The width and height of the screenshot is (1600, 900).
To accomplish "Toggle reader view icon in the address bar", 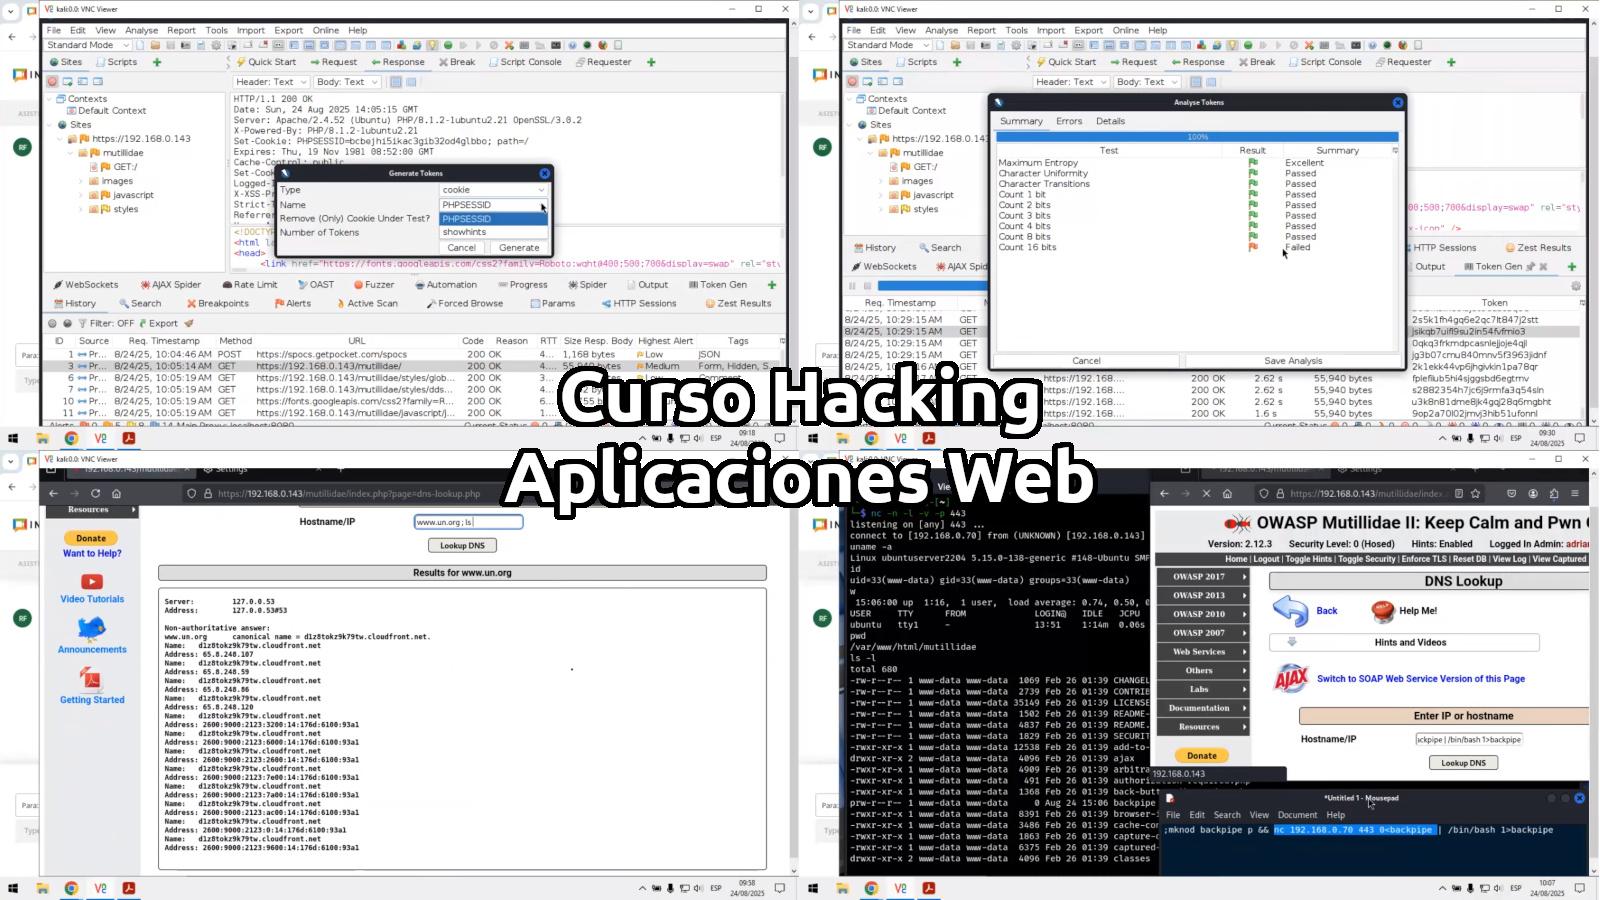I will click(x=1458, y=493).
